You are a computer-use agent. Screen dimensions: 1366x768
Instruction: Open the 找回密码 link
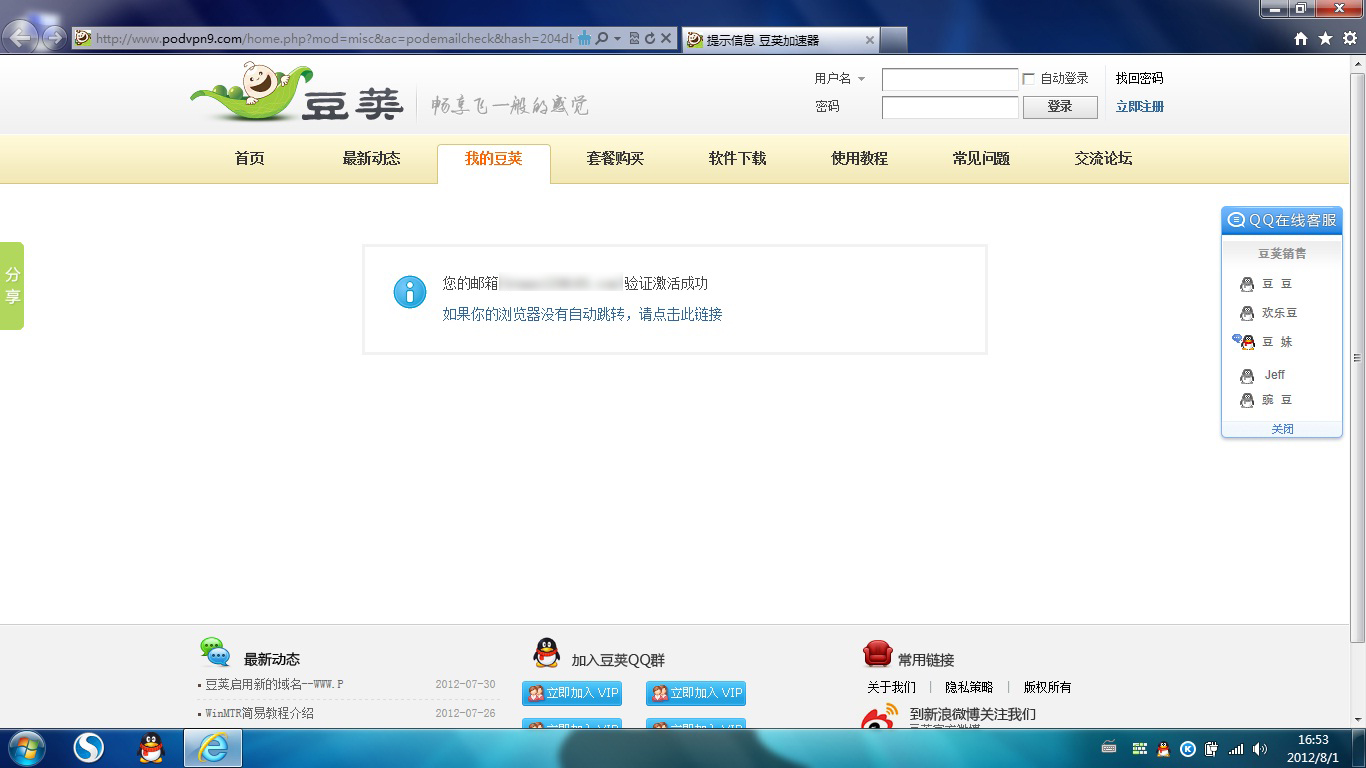[1140, 79]
